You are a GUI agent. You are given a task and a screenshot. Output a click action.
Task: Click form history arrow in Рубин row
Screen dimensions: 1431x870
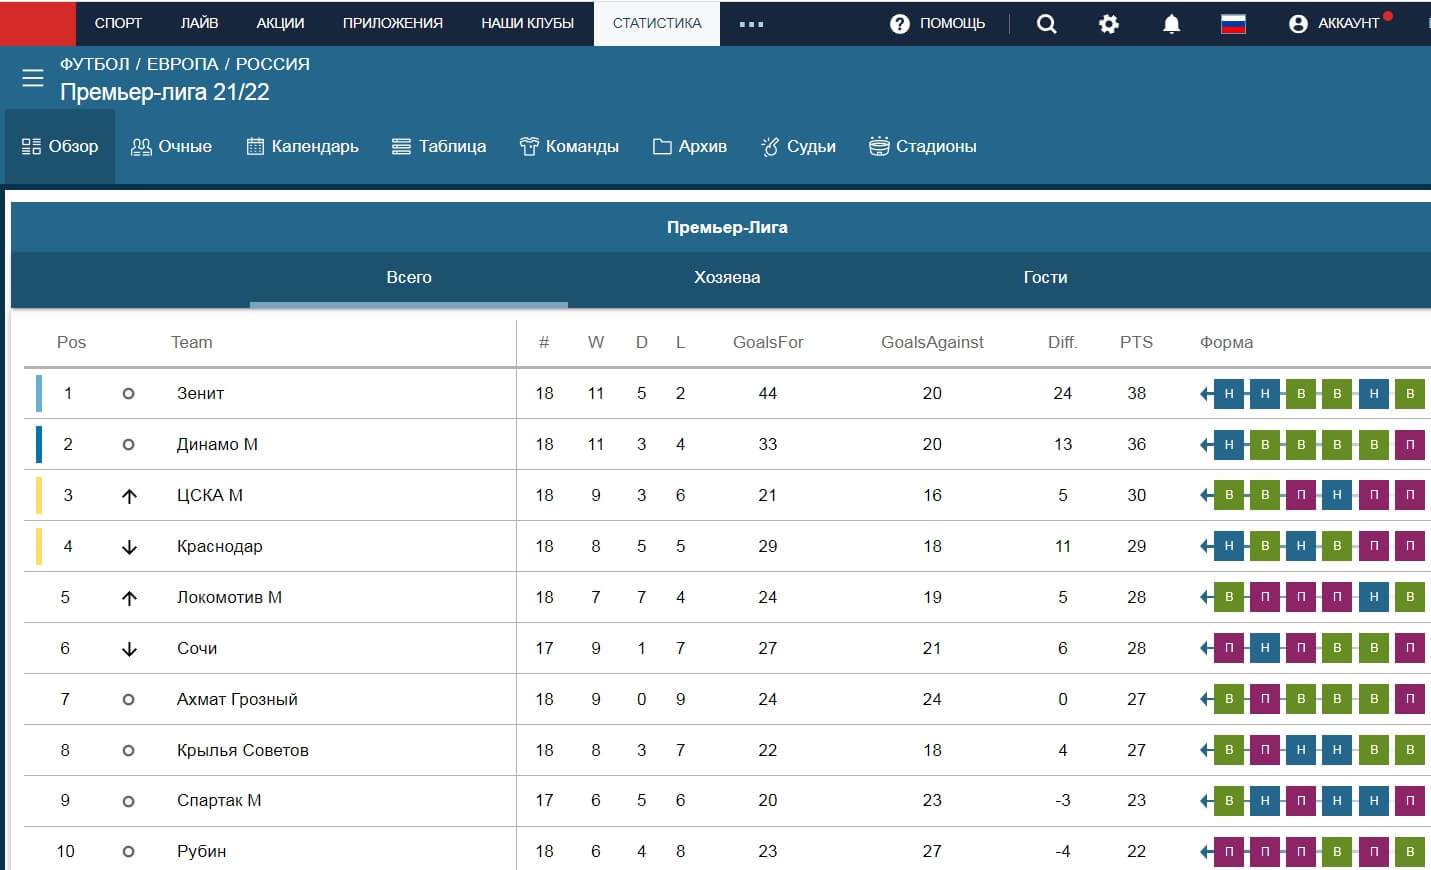(1206, 852)
